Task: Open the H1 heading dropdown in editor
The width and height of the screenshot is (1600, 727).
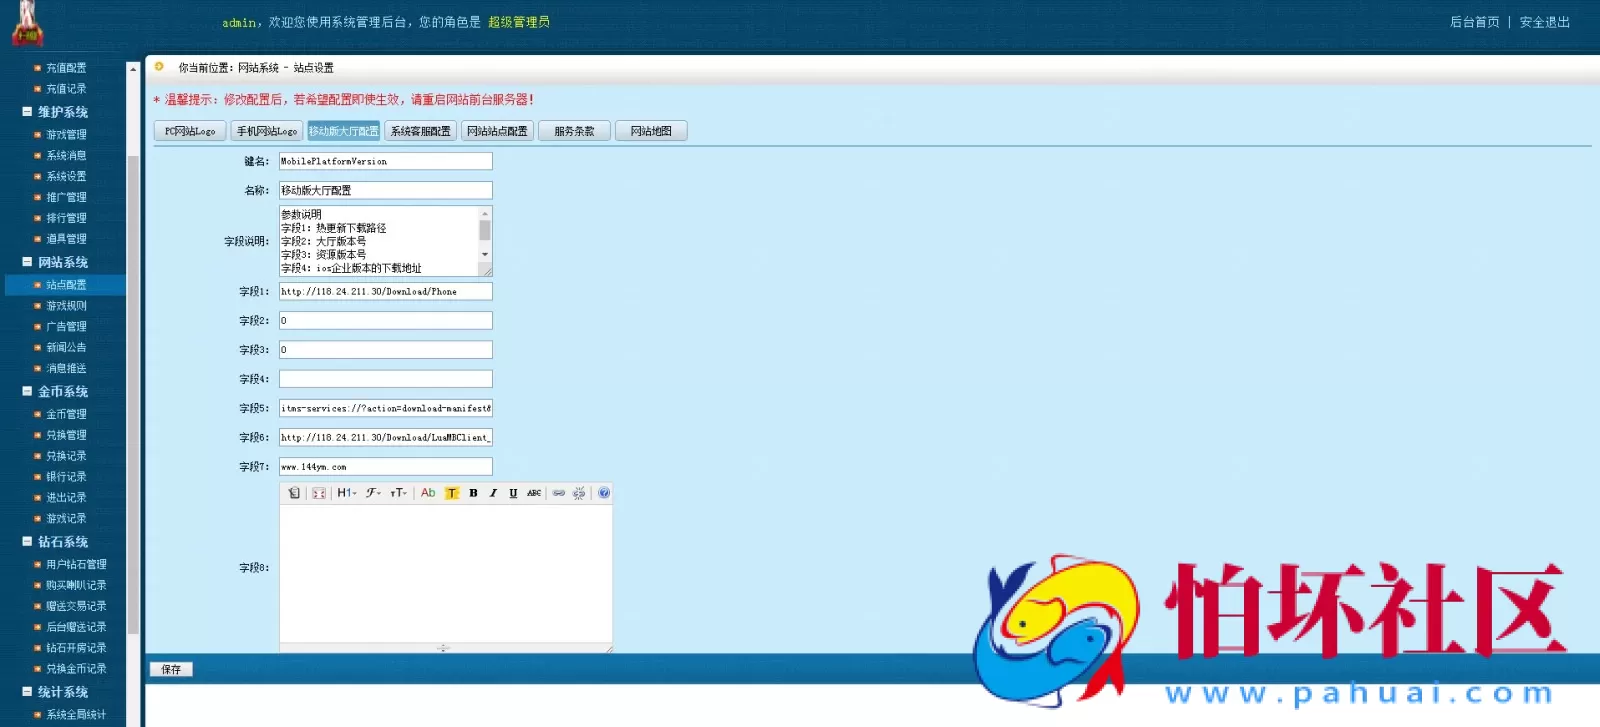Action: (x=347, y=493)
